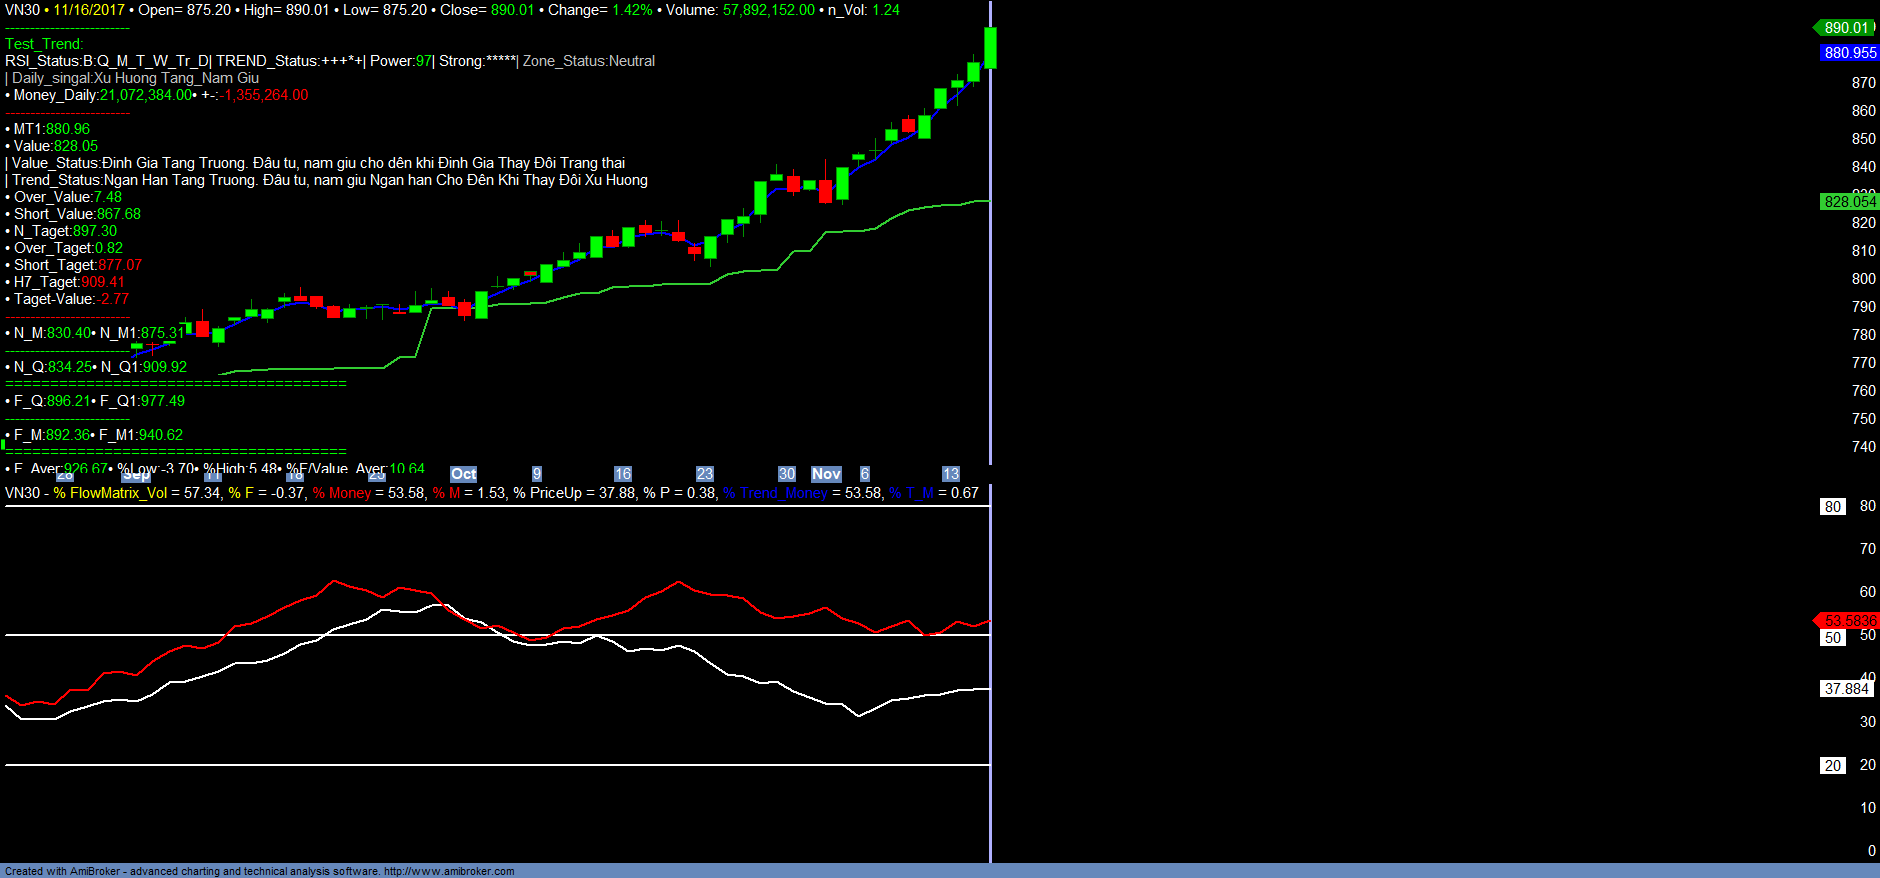Open the amibroker.com link in footer
The width and height of the screenshot is (1880, 878).
point(449,871)
